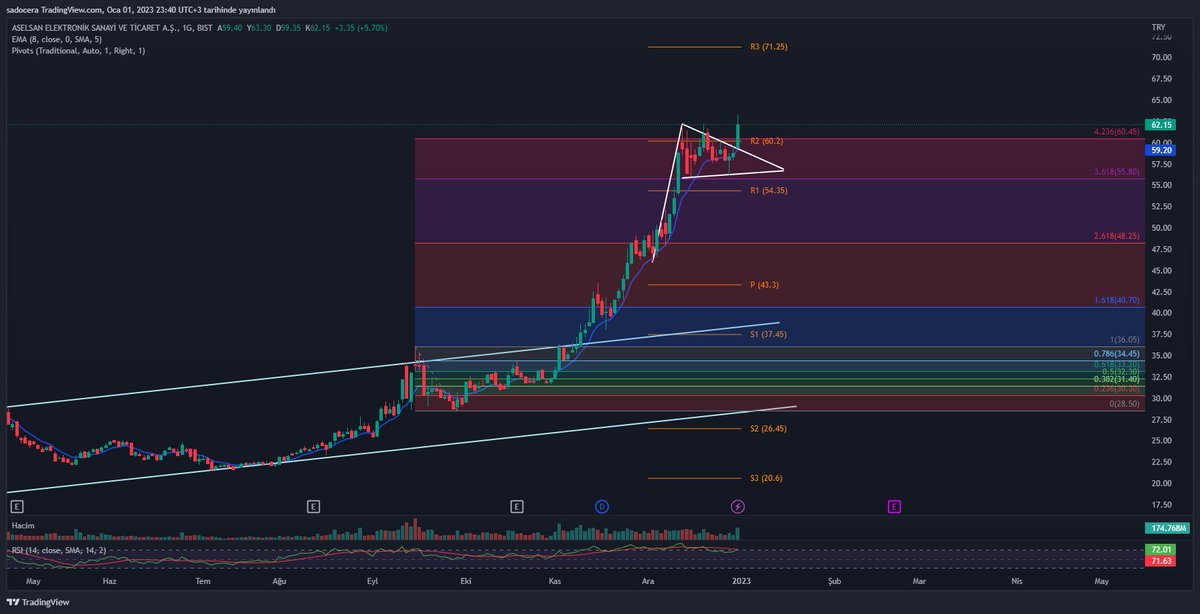The image size is (1200, 614).
Task: Click the E earnings marker nearest Kas
Action: (x=516, y=506)
